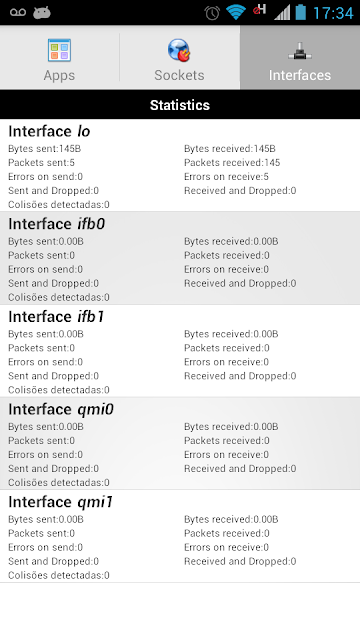The image size is (360, 640).
Task: Select the Interface lo entry
Action: 180,165
